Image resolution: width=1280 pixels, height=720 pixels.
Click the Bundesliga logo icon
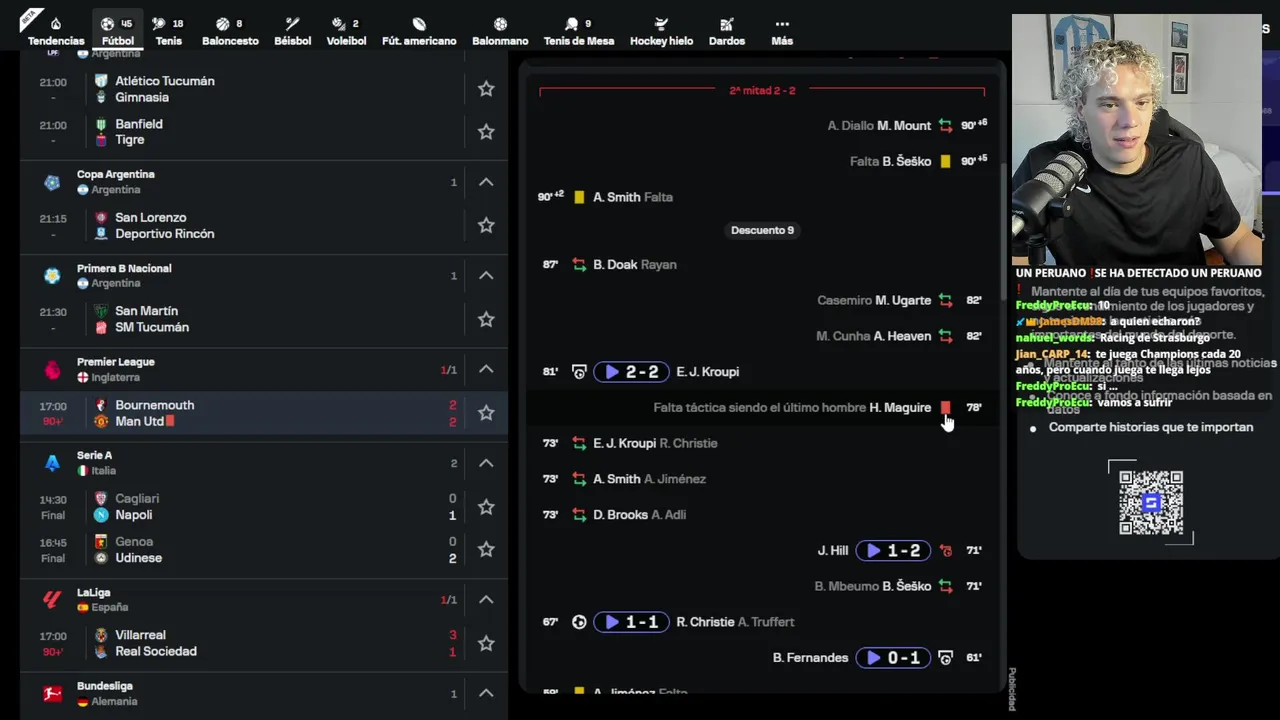52,694
